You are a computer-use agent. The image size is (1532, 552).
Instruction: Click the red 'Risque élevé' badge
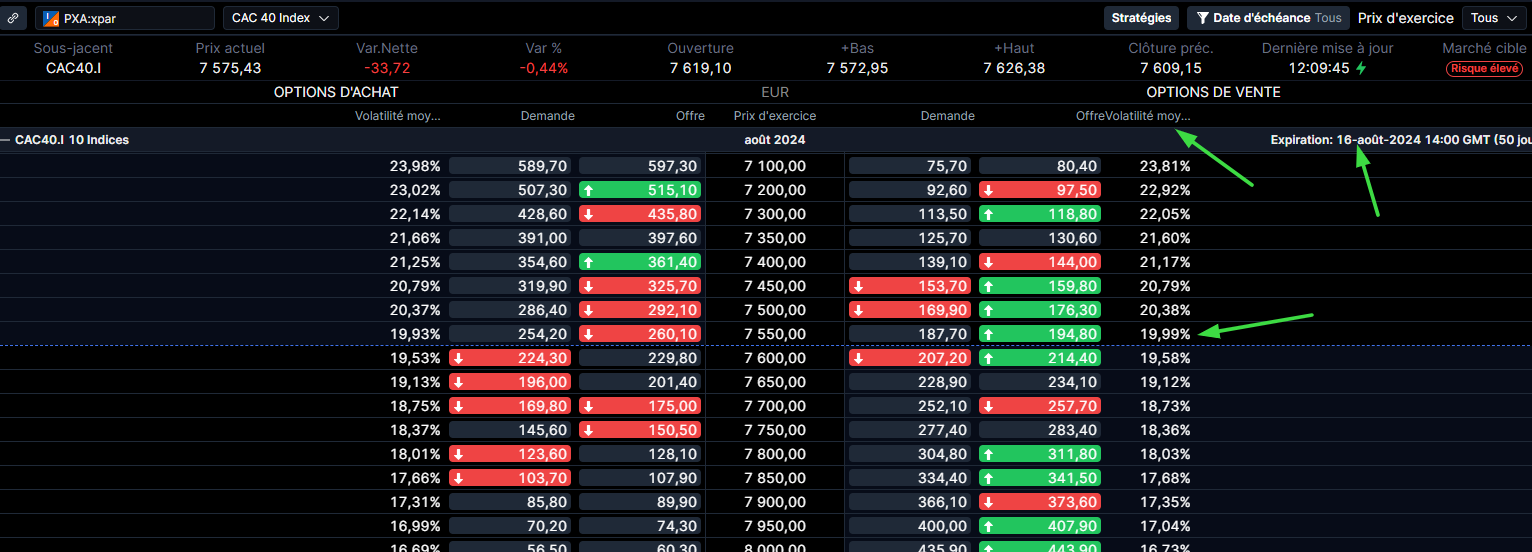(x=1484, y=69)
